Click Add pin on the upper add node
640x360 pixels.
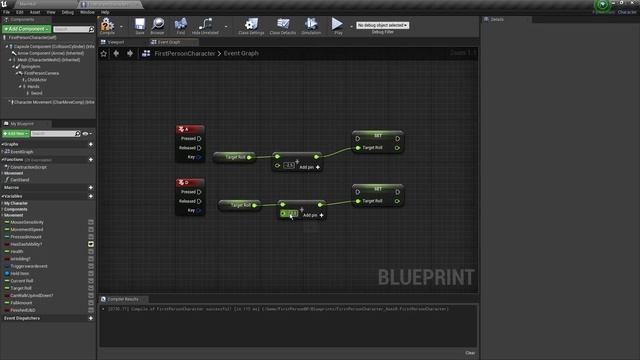pos(310,167)
